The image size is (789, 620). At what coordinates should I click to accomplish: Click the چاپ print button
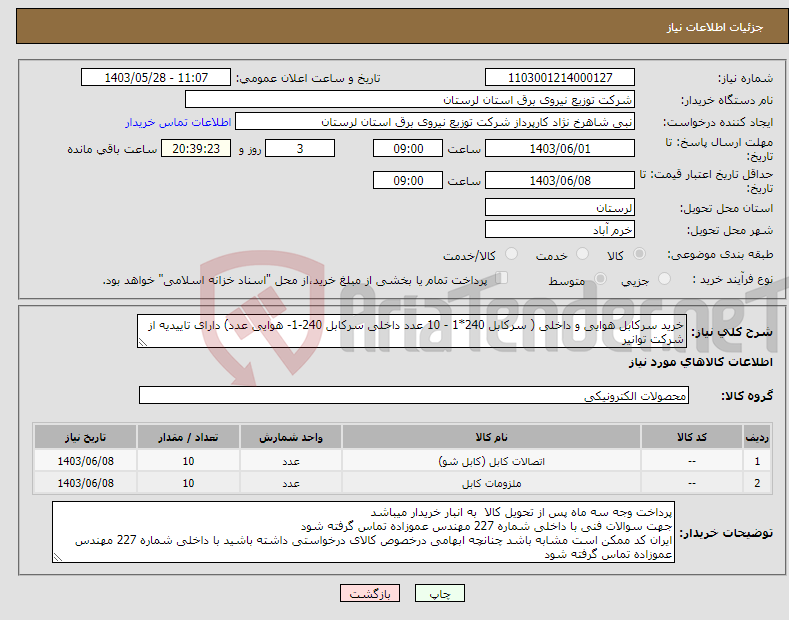point(439,594)
